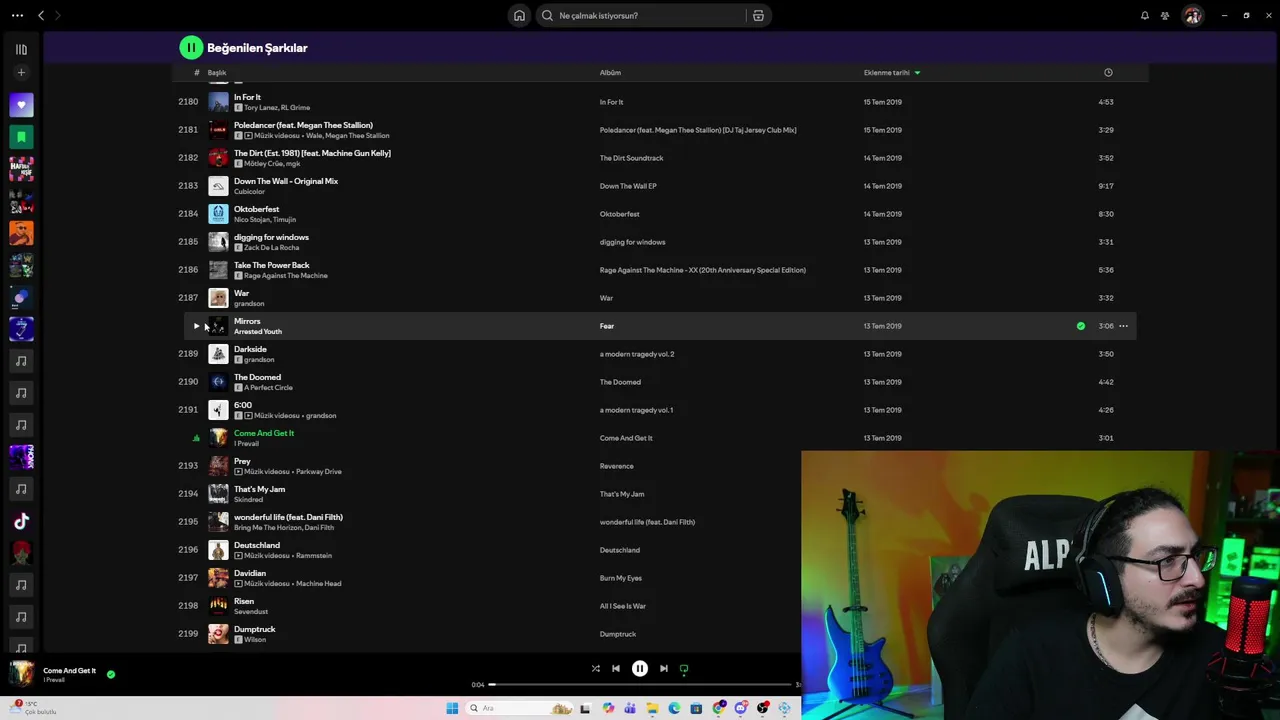Open the Browse icon beside search

pyautogui.click(x=758, y=15)
